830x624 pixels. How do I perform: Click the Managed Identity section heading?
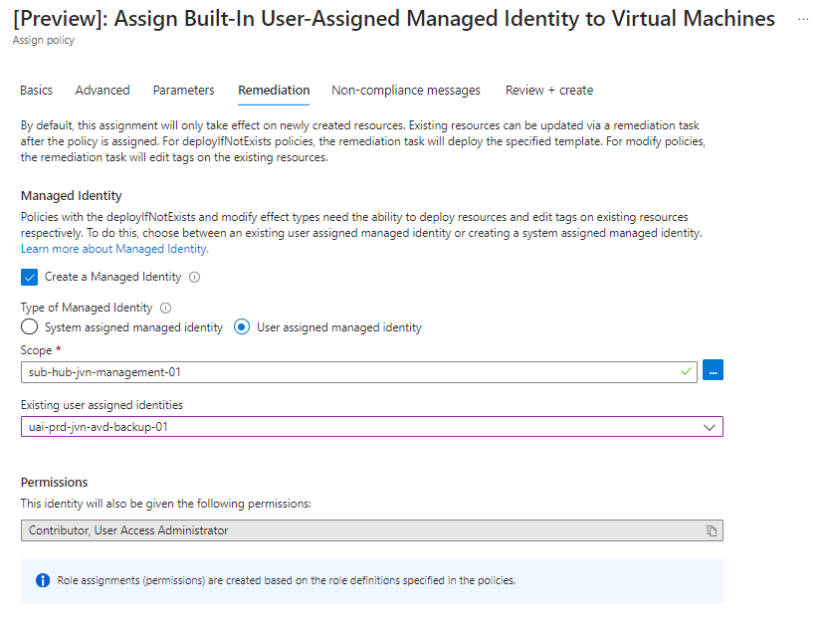[x=71, y=196]
